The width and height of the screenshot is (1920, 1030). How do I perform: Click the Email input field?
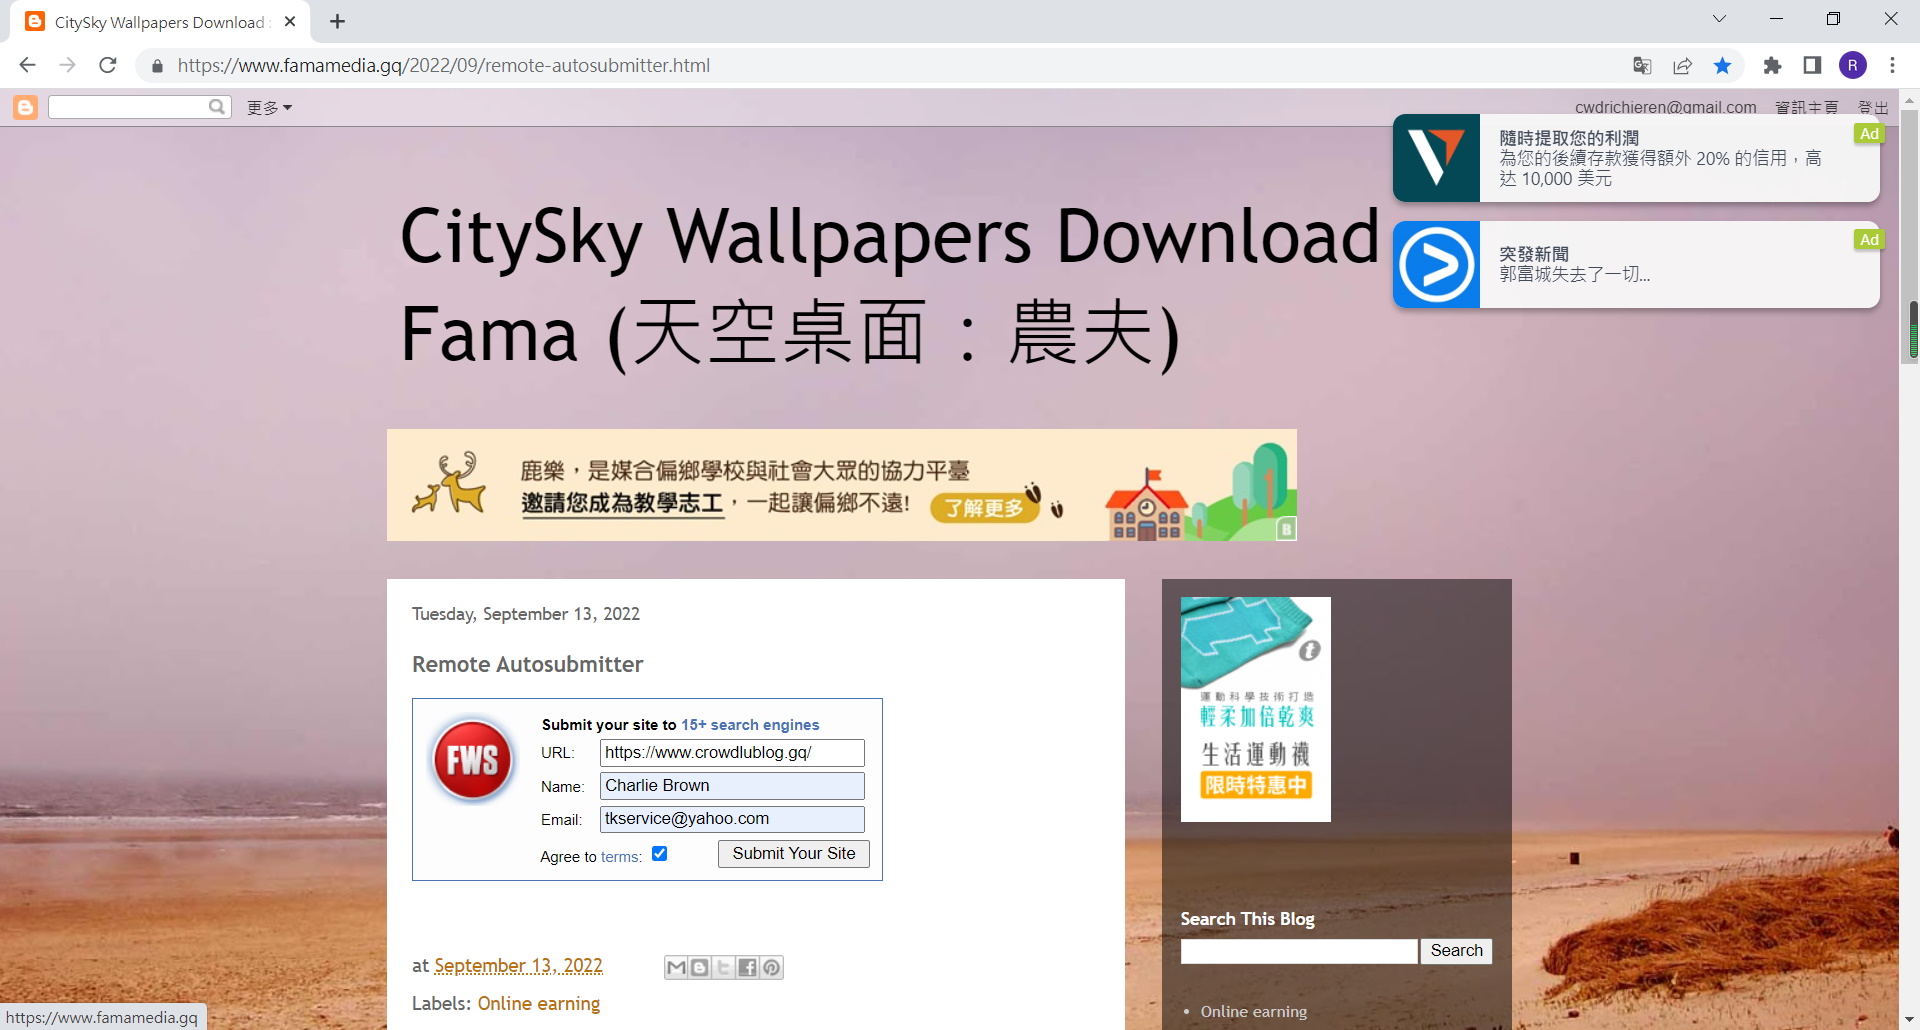(x=732, y=819)
